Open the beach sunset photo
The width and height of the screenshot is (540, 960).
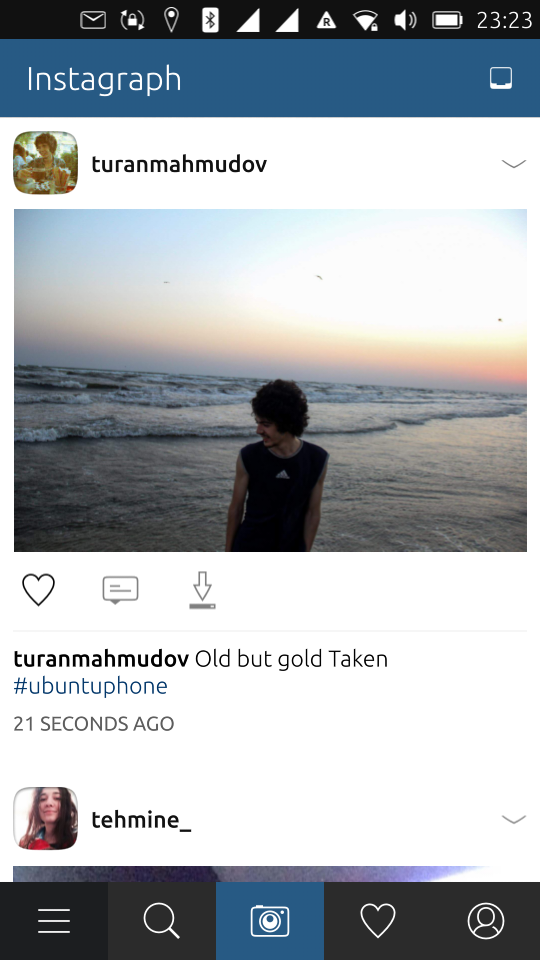pyautogui.click(x=270, y=380)
